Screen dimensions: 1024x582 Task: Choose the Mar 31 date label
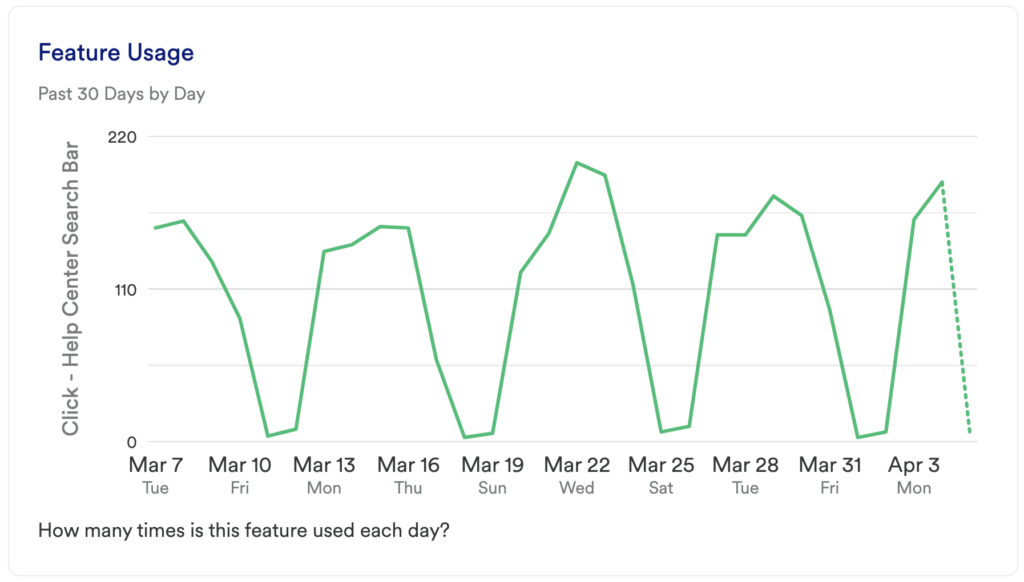click(x=830, y=465)
